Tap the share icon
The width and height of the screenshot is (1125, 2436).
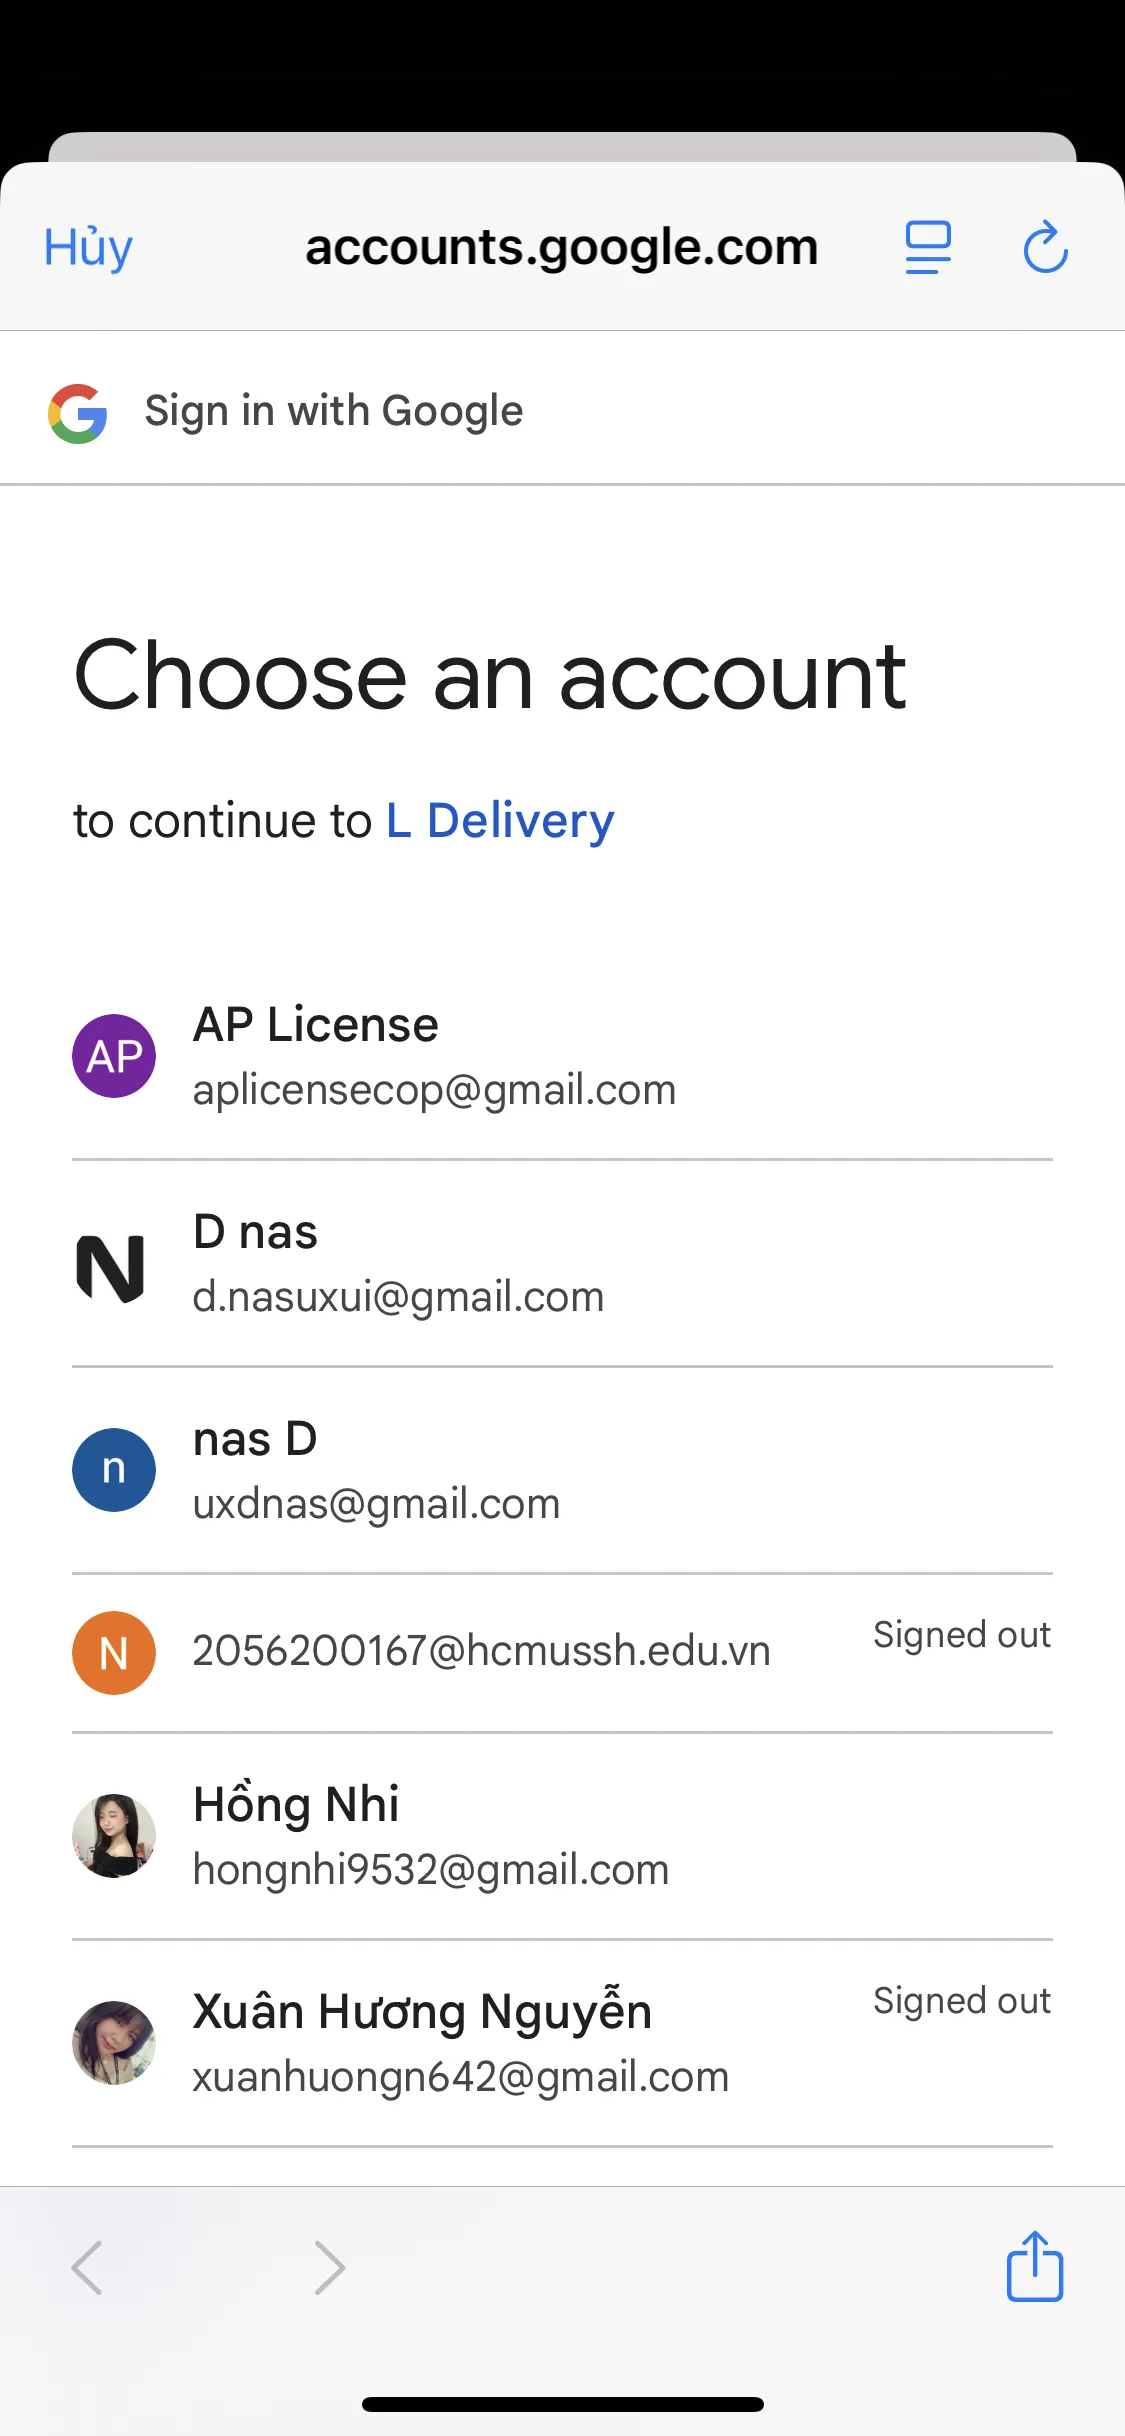coord(1034,2266)
